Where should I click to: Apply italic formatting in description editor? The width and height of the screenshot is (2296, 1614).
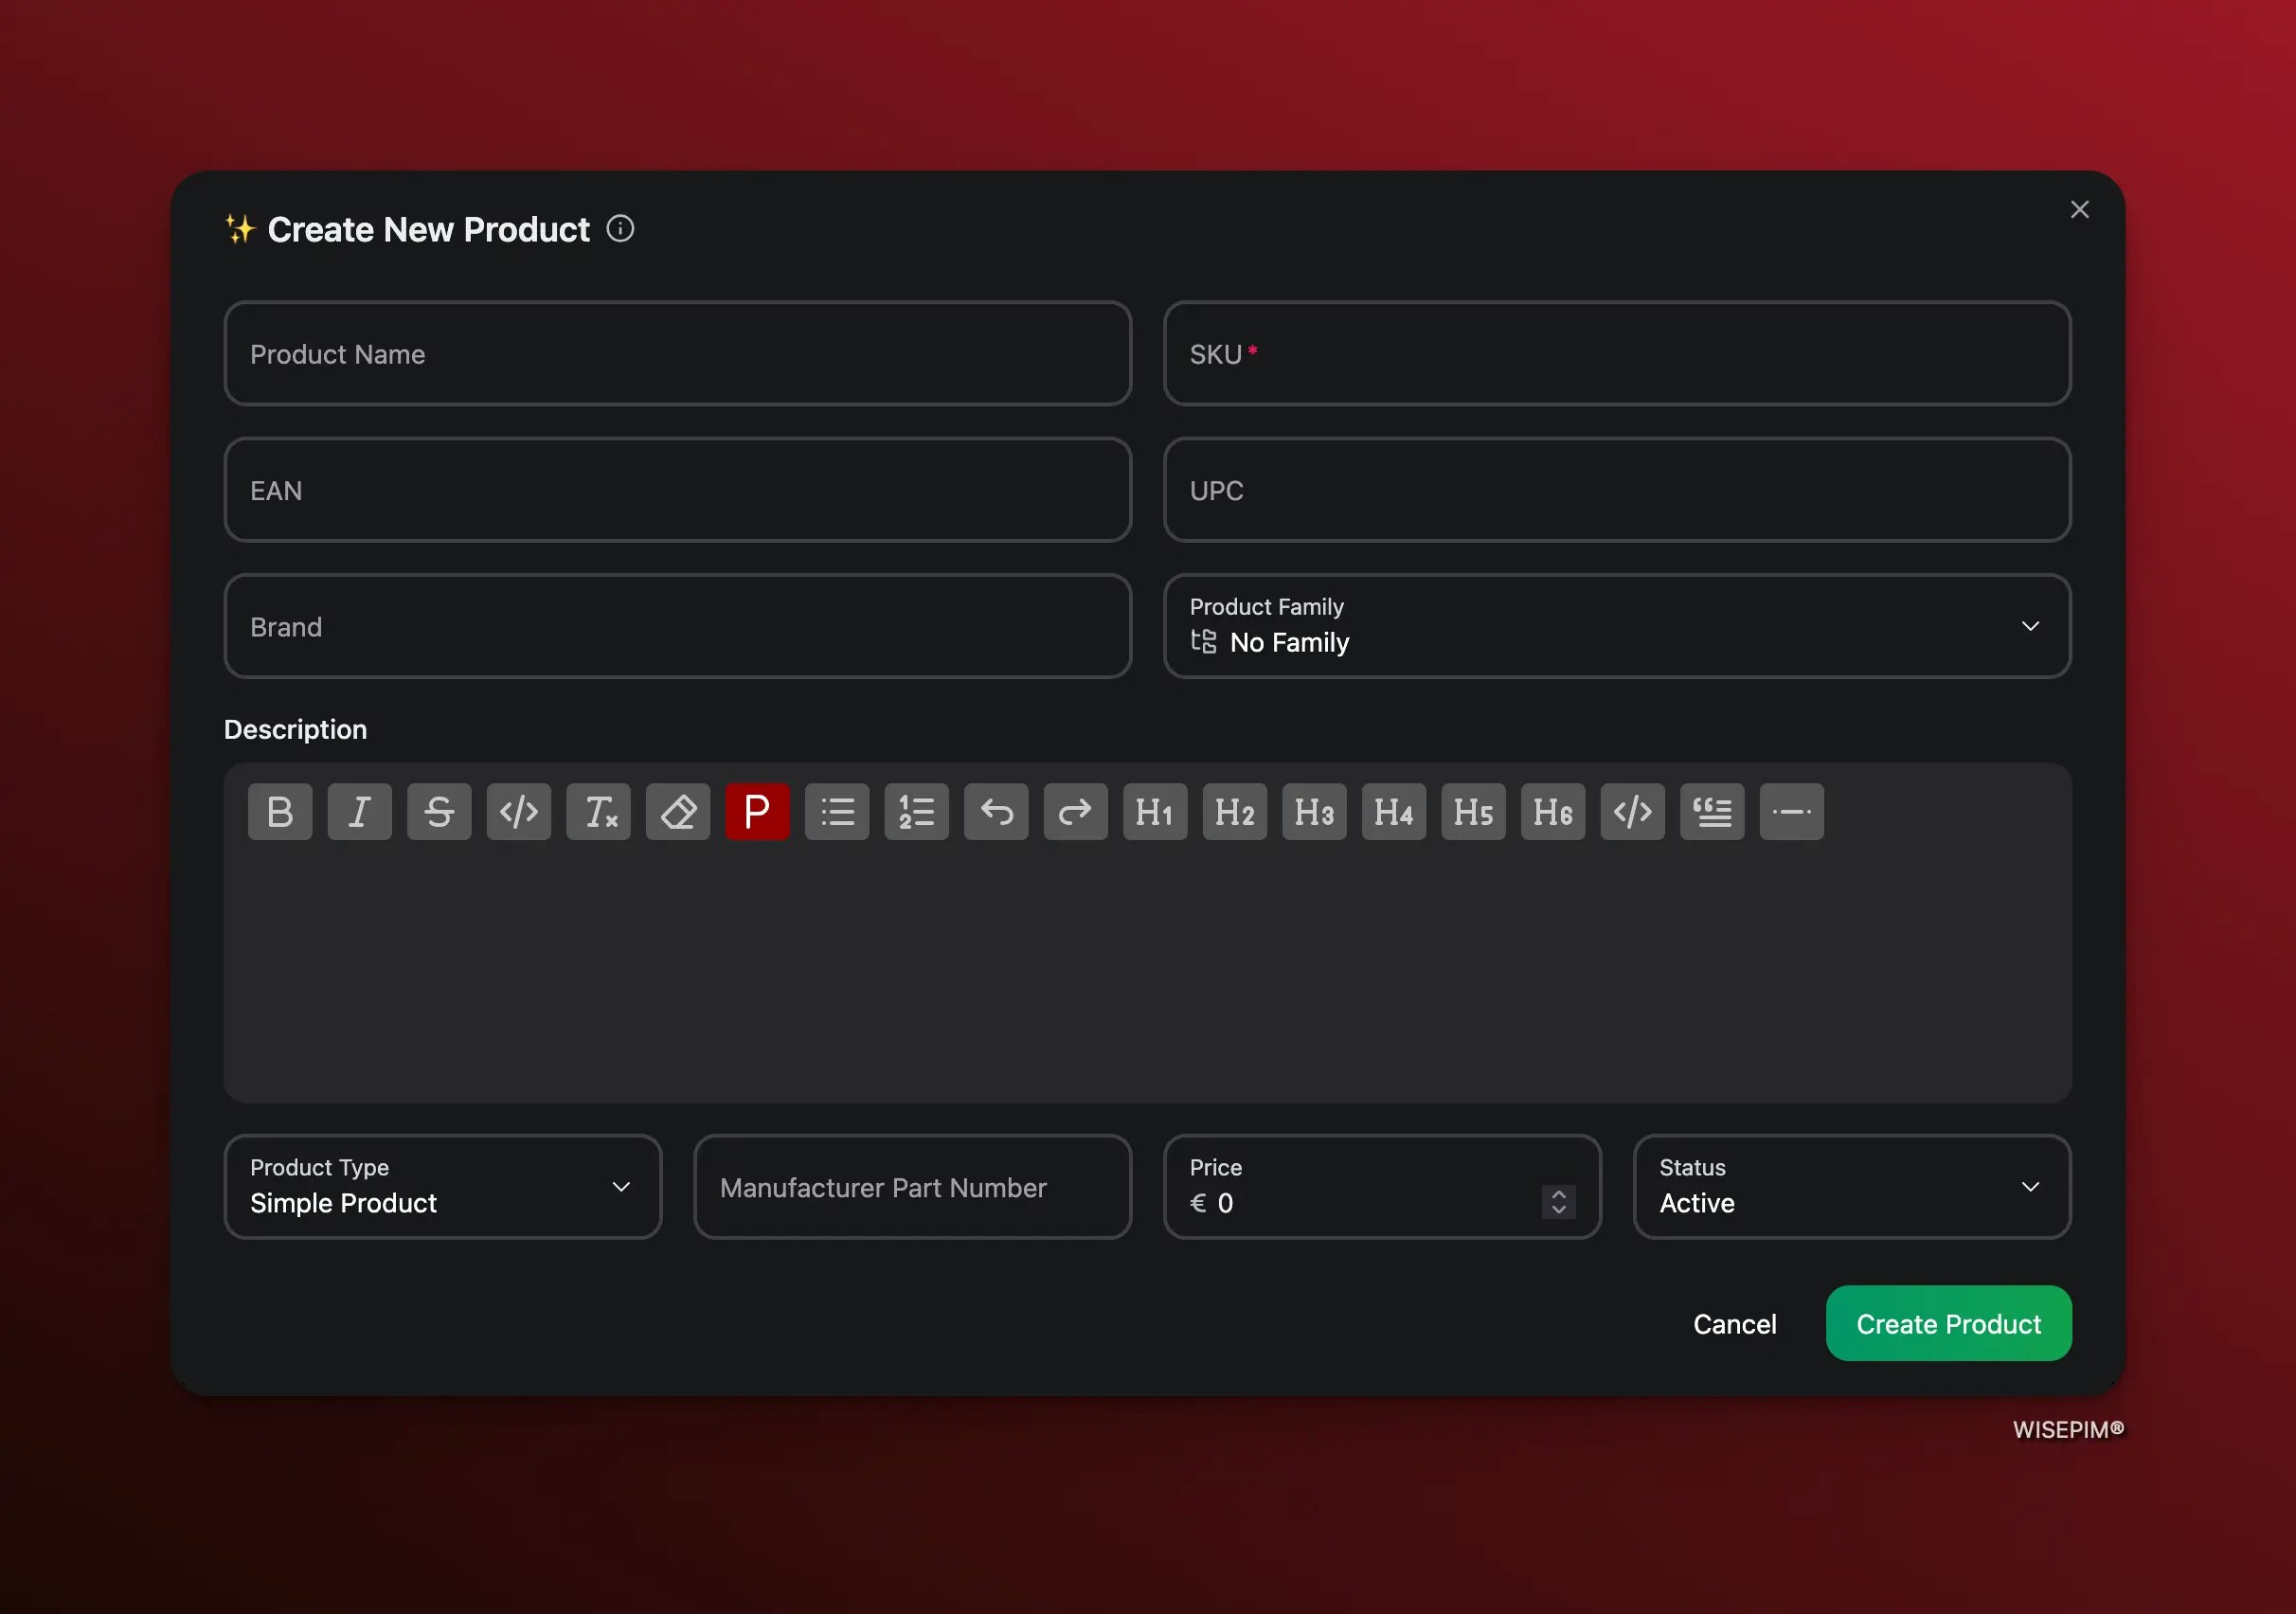[359, 812]
